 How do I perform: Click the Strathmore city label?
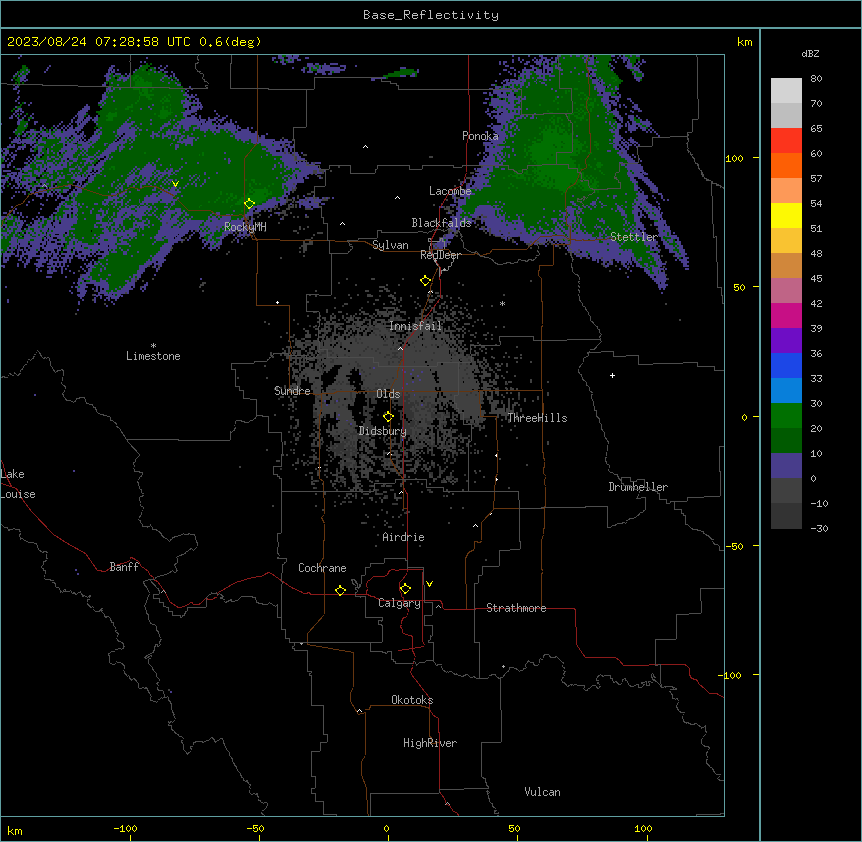coord(516,608)
